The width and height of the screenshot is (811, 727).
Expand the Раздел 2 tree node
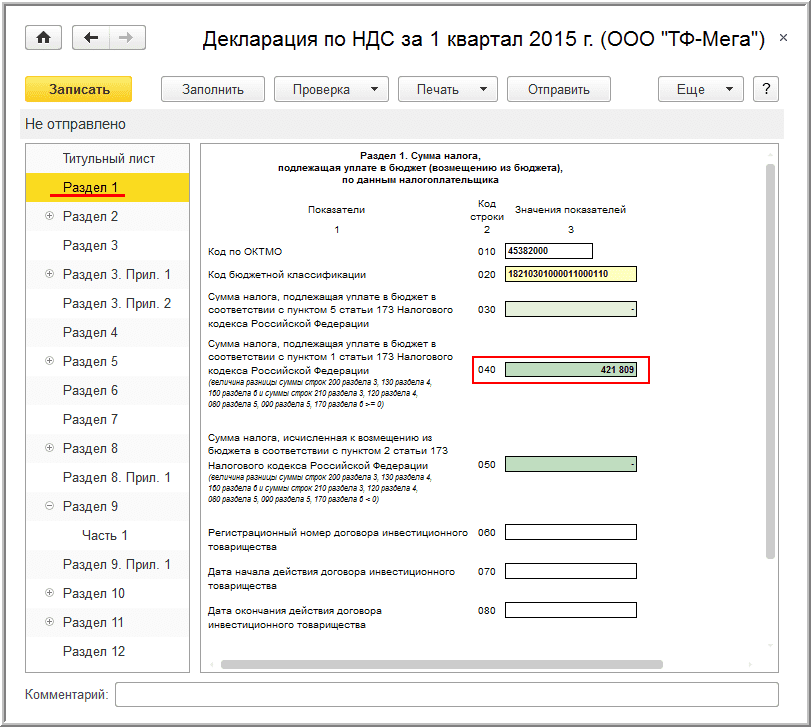[49, 216]
